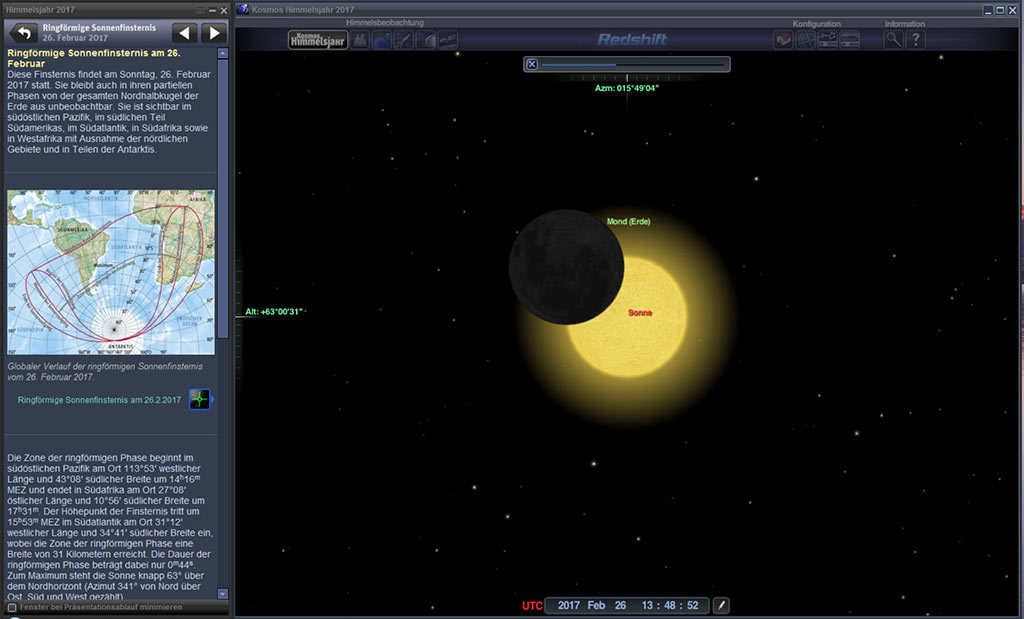Click the red 'Sonne' label
The image size is (1024, 619).
click(x=640, y=313)
